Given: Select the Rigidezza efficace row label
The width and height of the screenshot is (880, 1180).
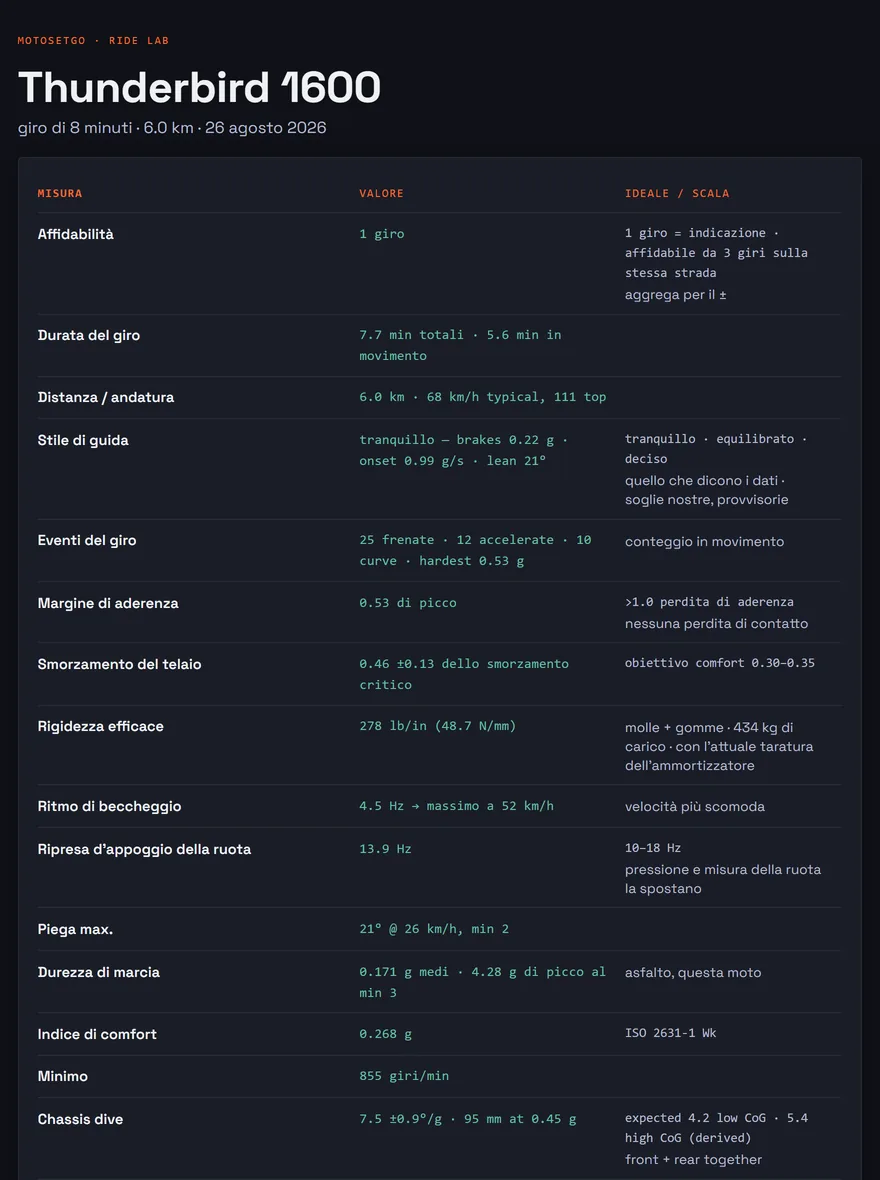Looking at the screenshot, I should click(x=100, y=726).
